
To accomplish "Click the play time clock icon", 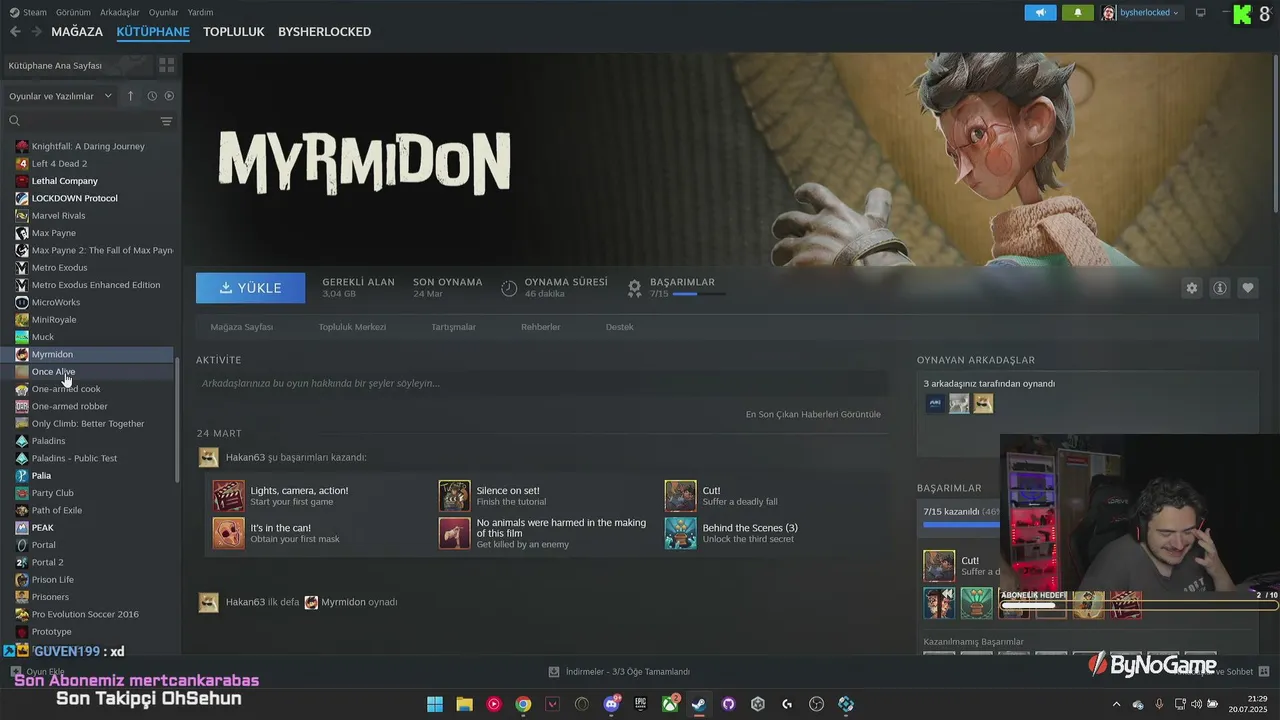I will 509,288.
